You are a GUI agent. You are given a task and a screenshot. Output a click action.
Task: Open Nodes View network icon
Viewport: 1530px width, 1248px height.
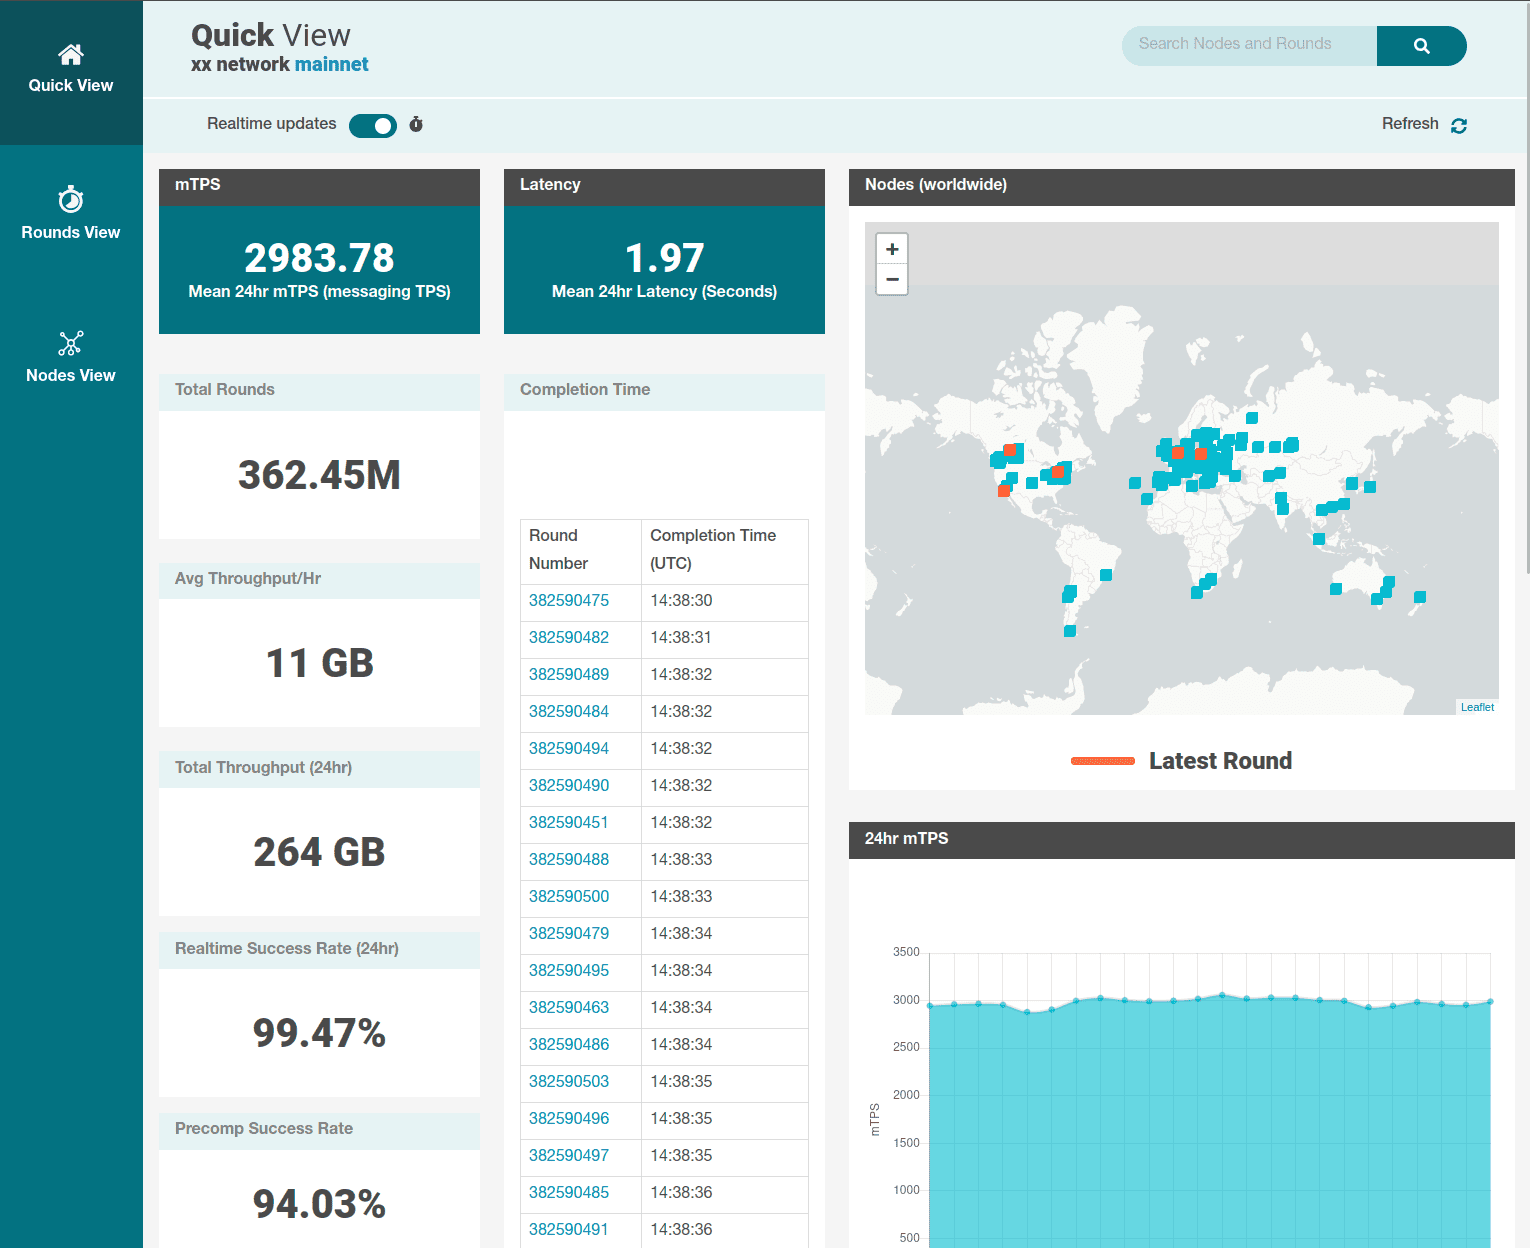[70, 344]
